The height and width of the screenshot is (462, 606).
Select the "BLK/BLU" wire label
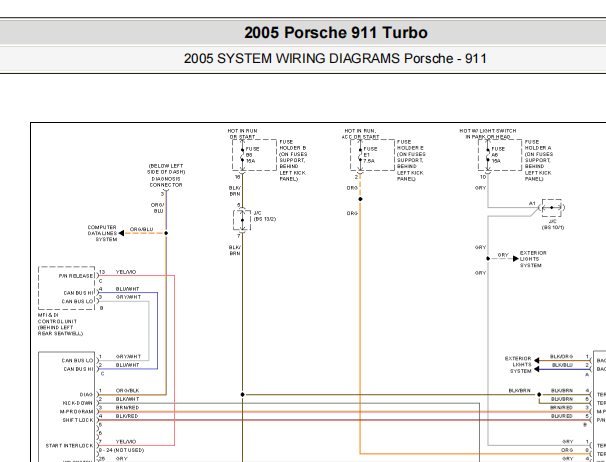(x=562, y=365)
